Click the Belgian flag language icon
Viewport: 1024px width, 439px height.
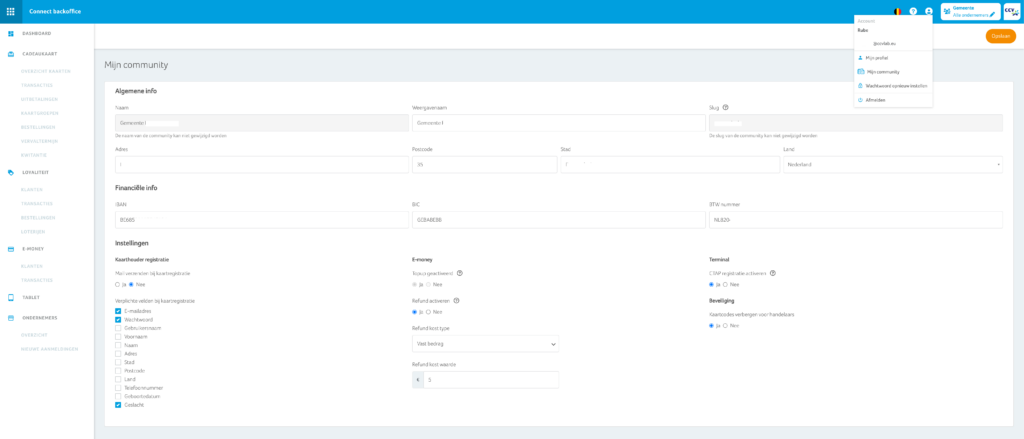[x=897, y=11]
